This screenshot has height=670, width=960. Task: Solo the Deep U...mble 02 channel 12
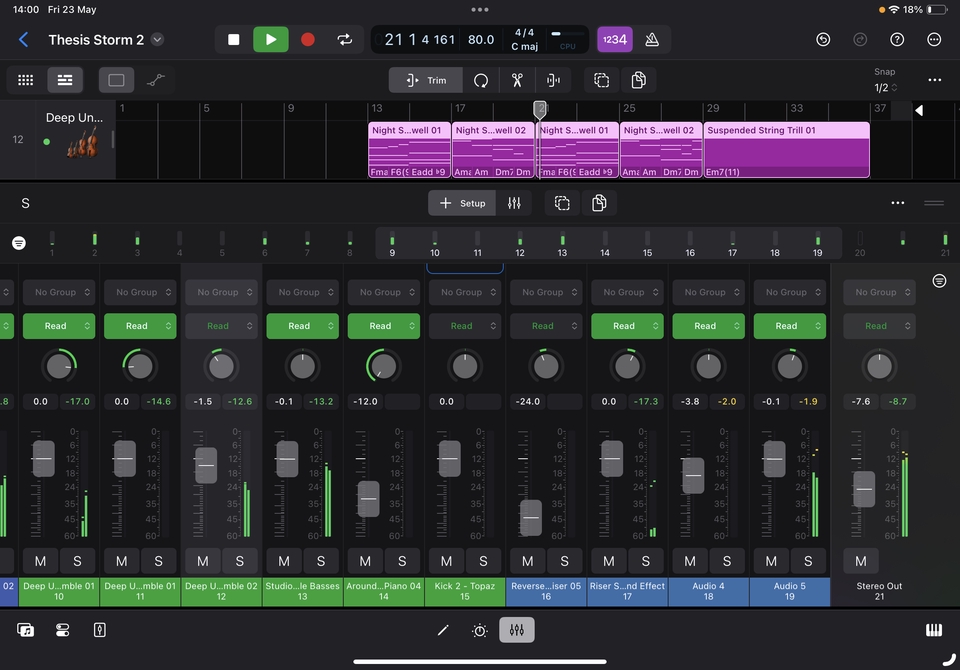[x=239, y=561]
